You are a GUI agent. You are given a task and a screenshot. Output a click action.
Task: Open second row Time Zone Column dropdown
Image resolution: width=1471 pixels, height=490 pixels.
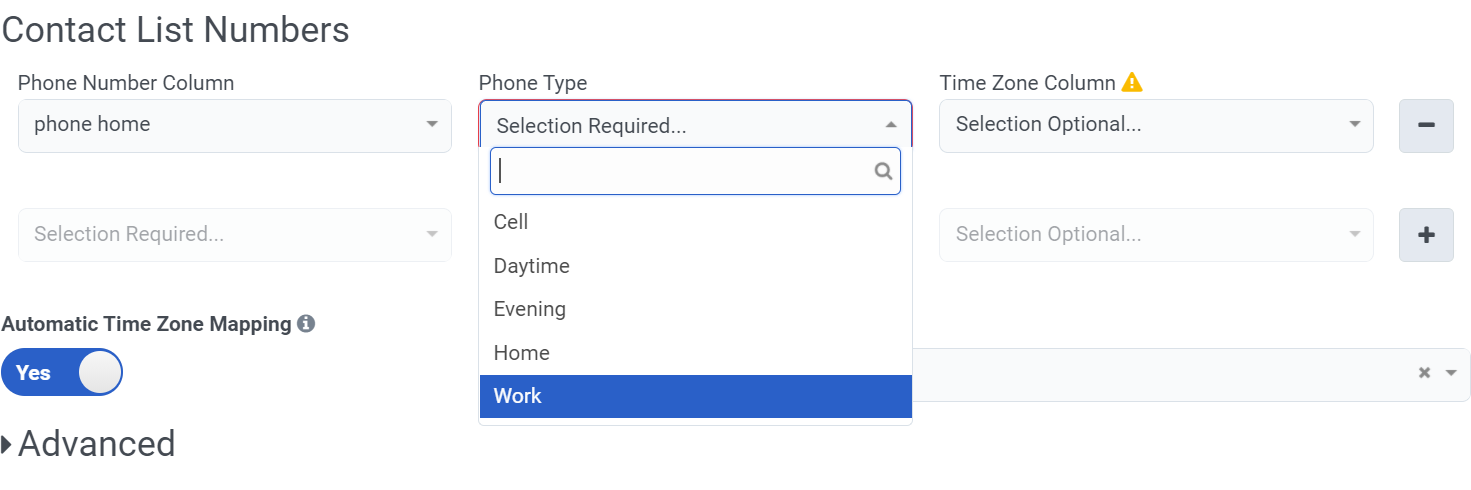pos(1155,235)
